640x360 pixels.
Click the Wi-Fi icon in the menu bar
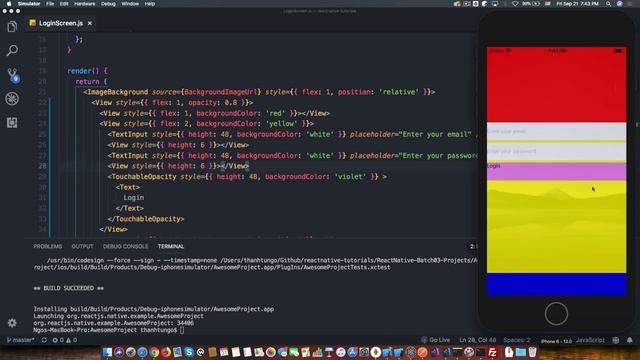pos(515,4)
